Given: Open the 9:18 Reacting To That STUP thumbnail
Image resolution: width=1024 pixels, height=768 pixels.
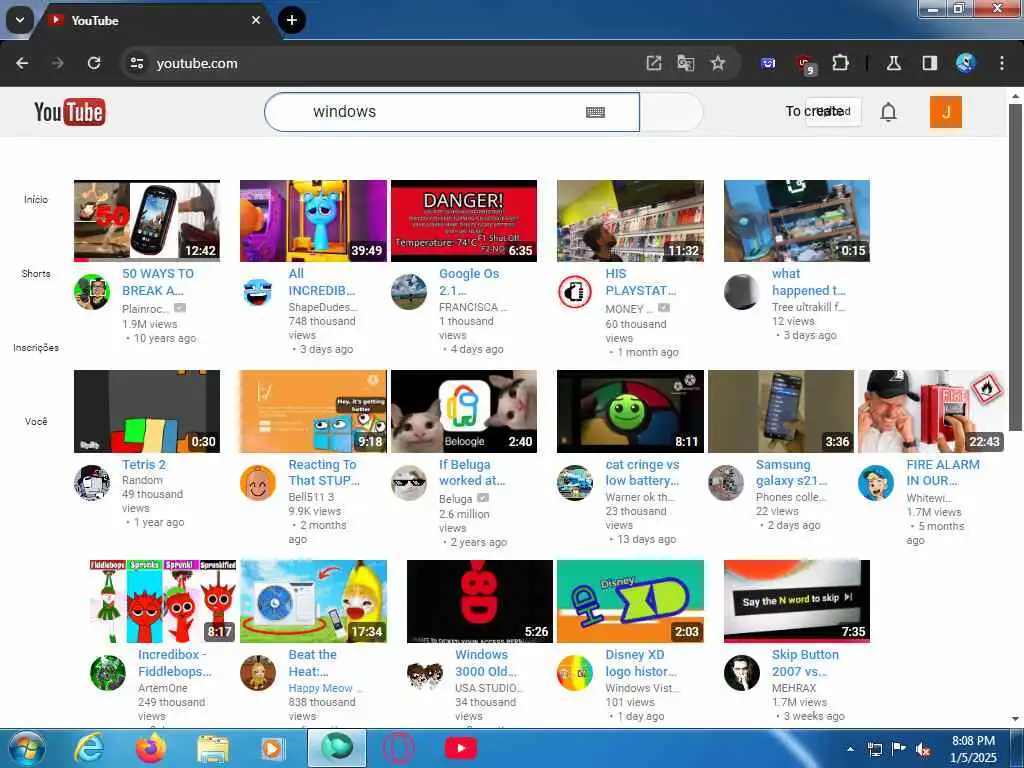Looking at the screenshot, I should pos(312,411).
